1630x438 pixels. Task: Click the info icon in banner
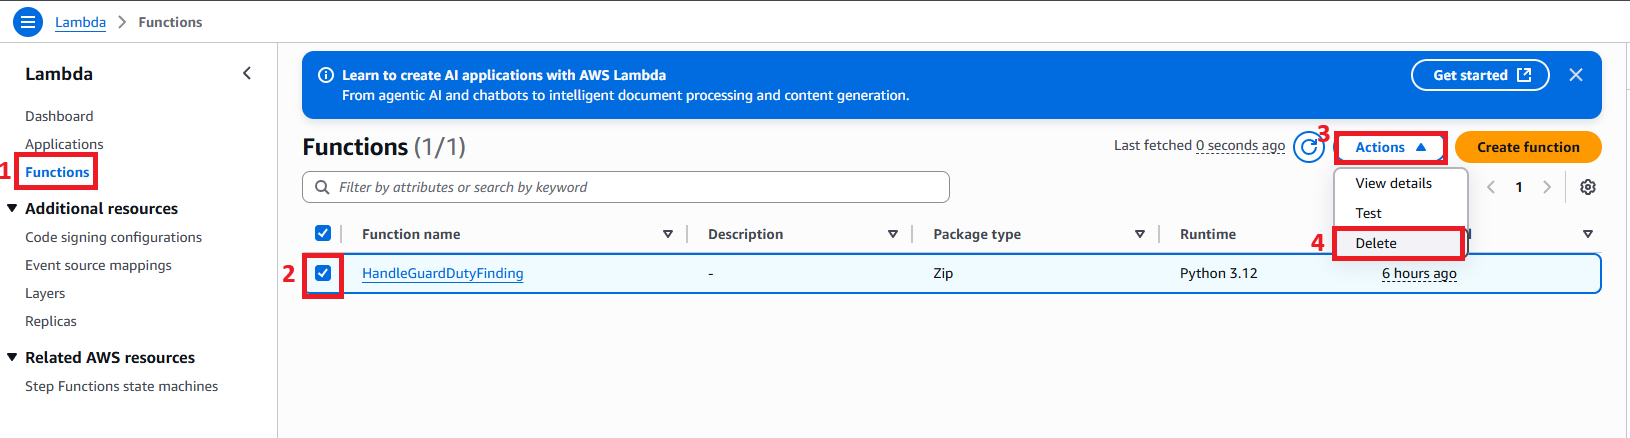pyautogui.click(x=325, y=75)
